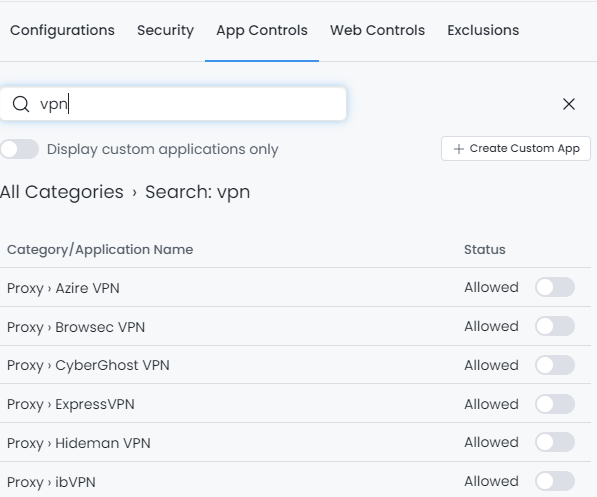Image resolution: width=597 pixels, height=497 pixels.
Task: Click into the vpn search field
Action: (x=173, y=104)
